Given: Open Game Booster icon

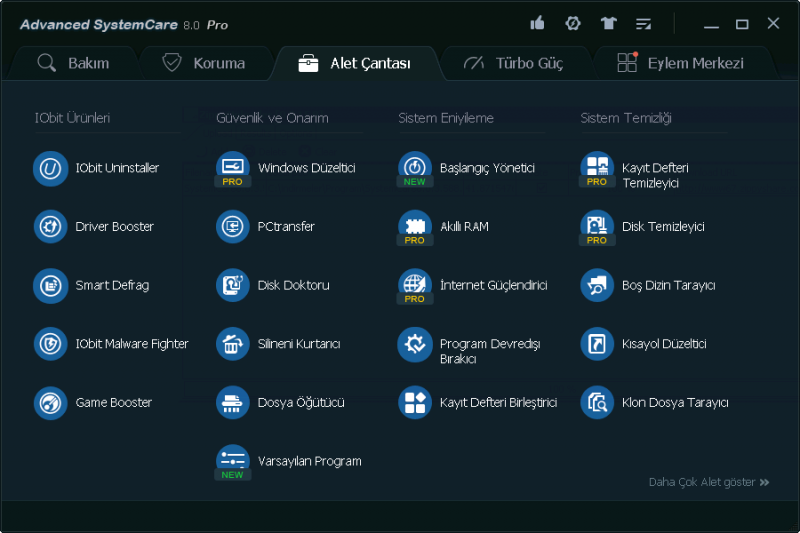Looking at the screenshot, I should [51, 403].
